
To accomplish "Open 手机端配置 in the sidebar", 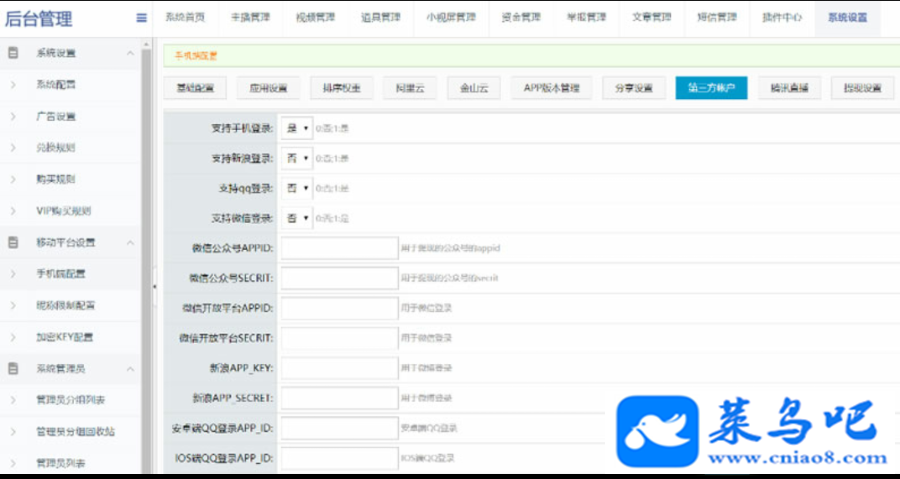I will 61,274.
